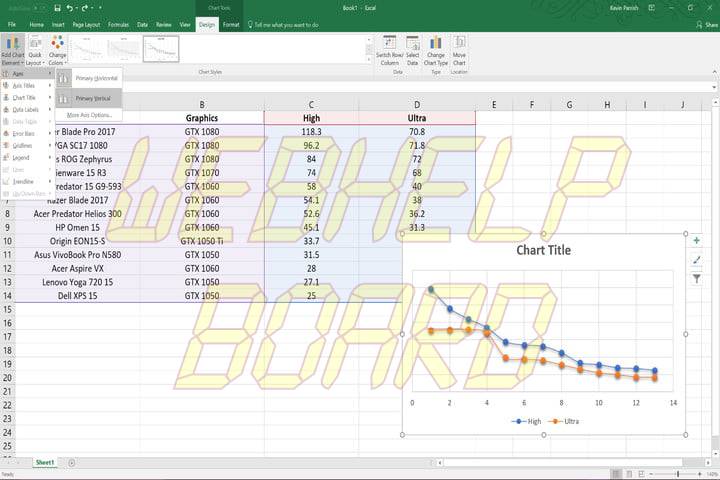Expand Gridlines submenu
This screenshot has width=720, height=480.
[28, 146]
